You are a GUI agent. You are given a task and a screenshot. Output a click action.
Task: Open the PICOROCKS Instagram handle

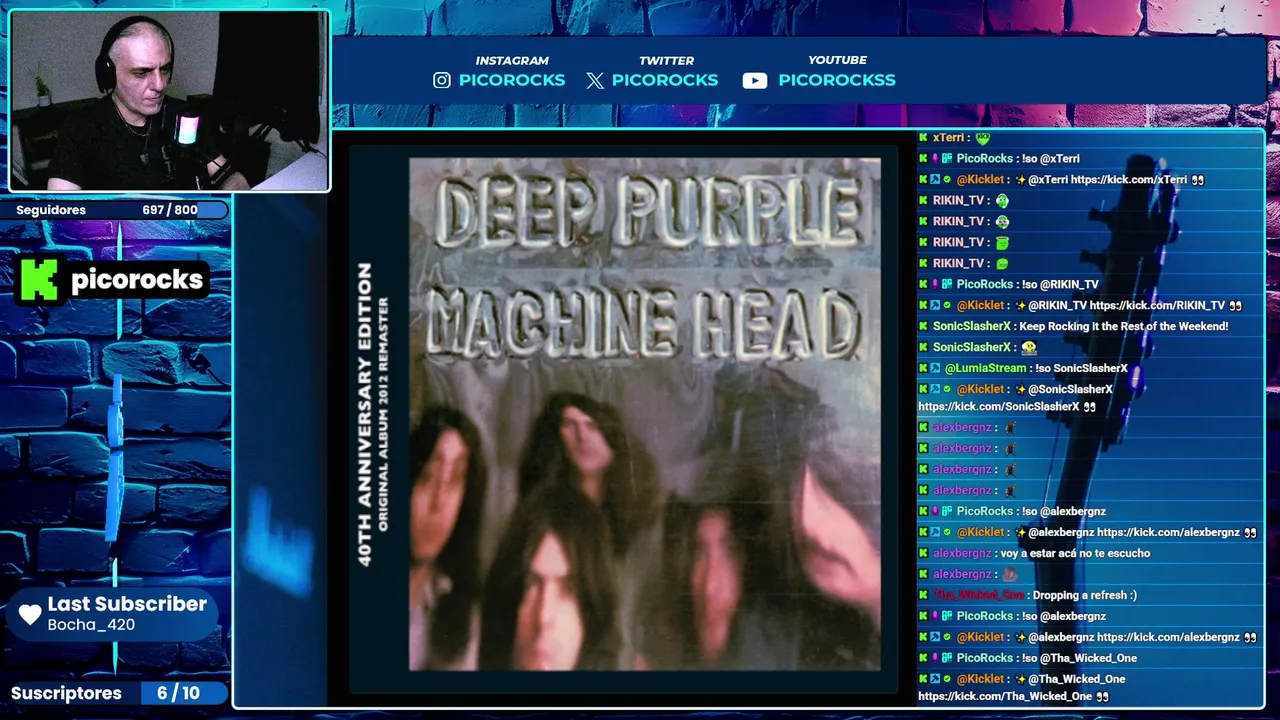click(x=512, y=80)
